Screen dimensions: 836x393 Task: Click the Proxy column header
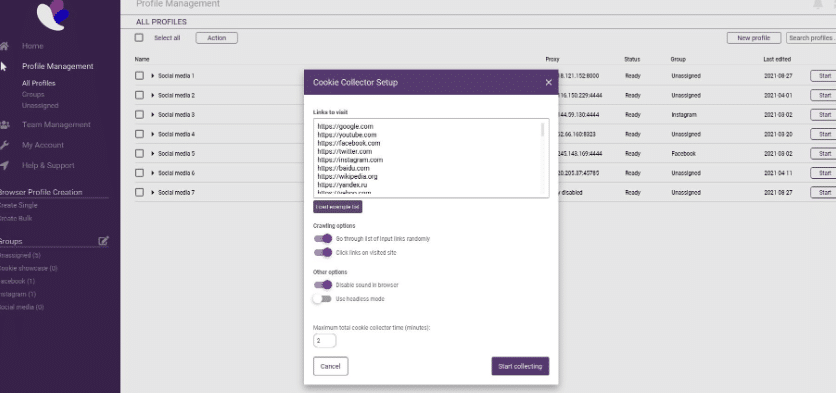tap(552, 59)
